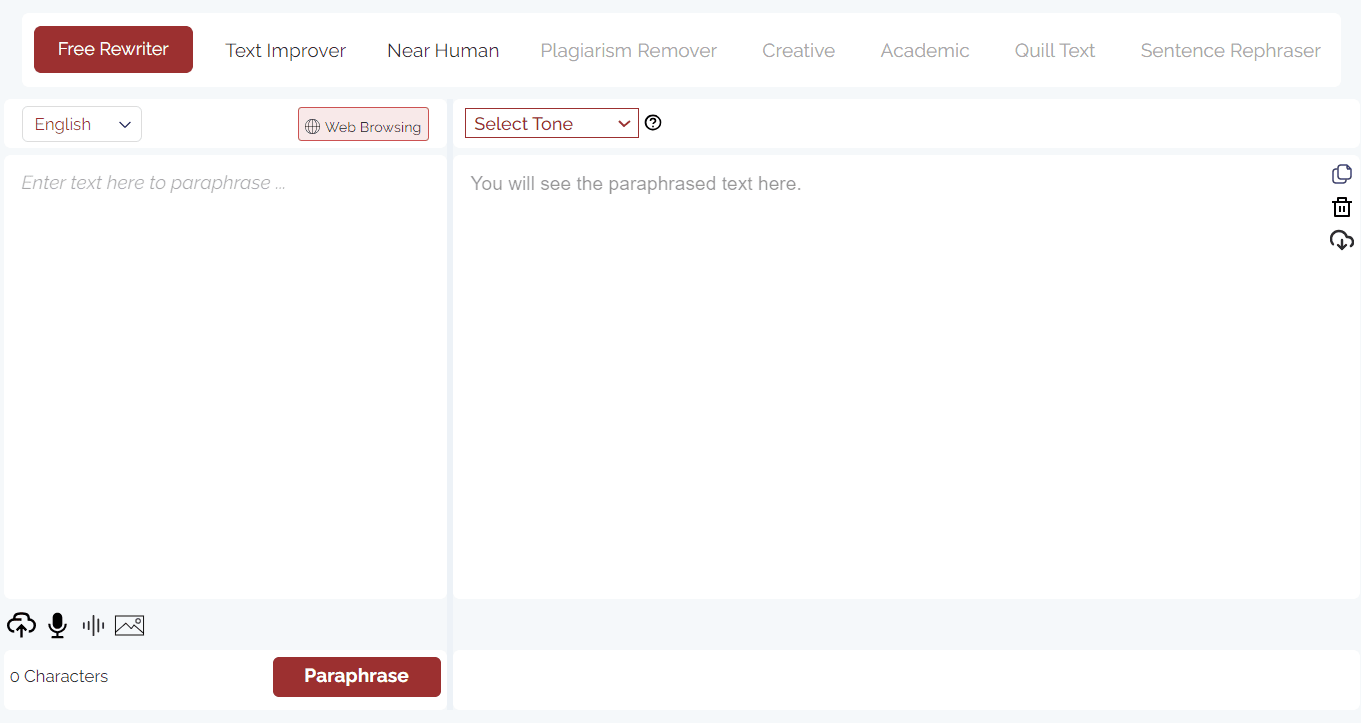Viewport: 1361px width, 723px height.
Task: Clear output using the trash icon
Action: (x=1341, y=207)
